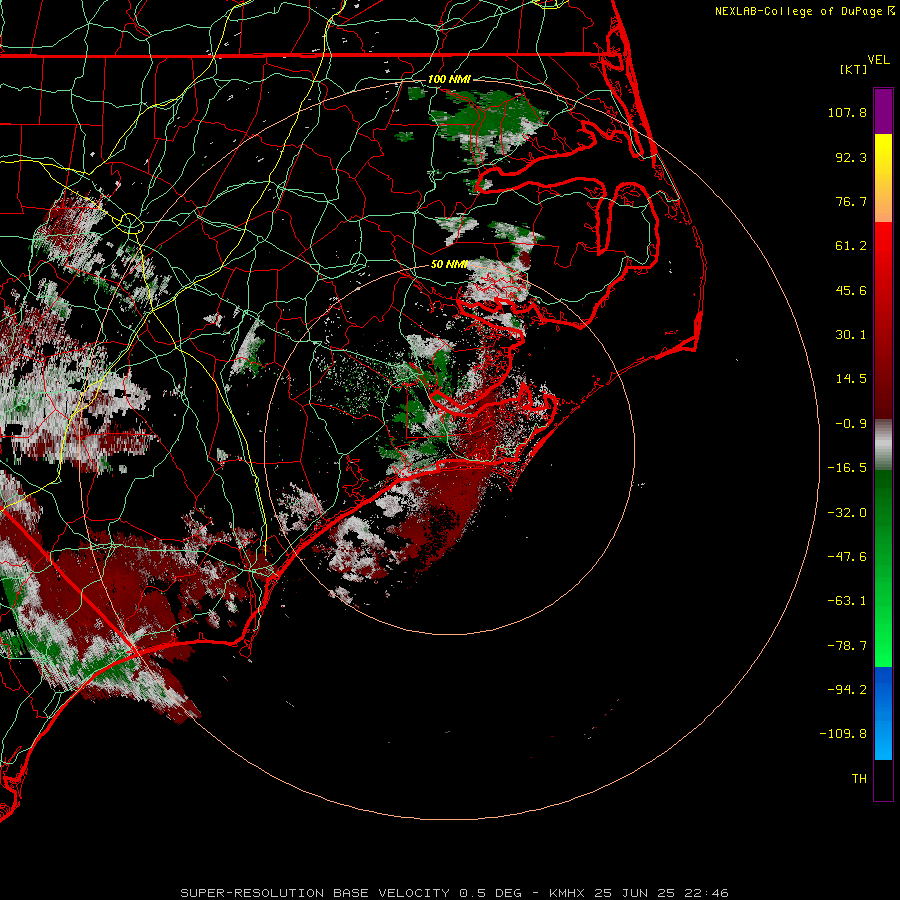The image size is (900, 900).
Task: Click the KMHX station identifier in the caption
Action: (567, 893)
